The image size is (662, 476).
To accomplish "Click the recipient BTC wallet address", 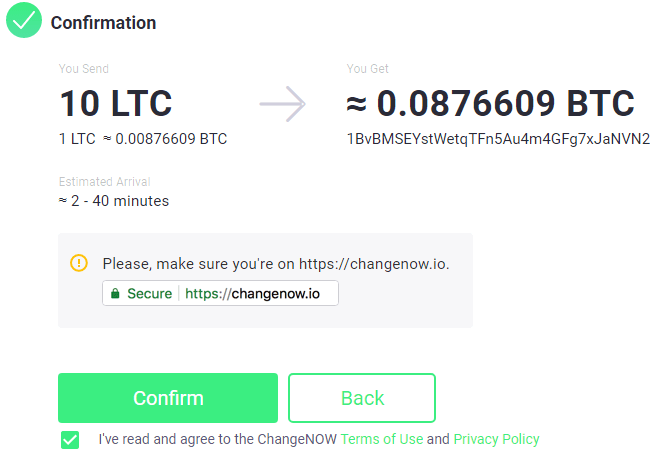I will coord(498,138).
